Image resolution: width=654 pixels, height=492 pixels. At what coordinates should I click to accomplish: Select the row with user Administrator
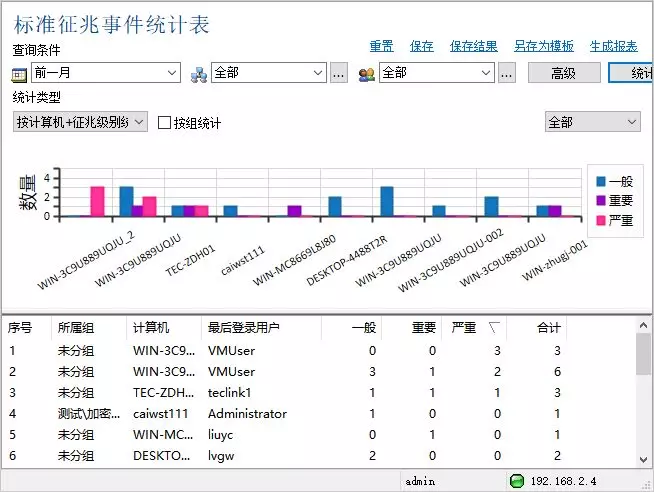[286, 414]
